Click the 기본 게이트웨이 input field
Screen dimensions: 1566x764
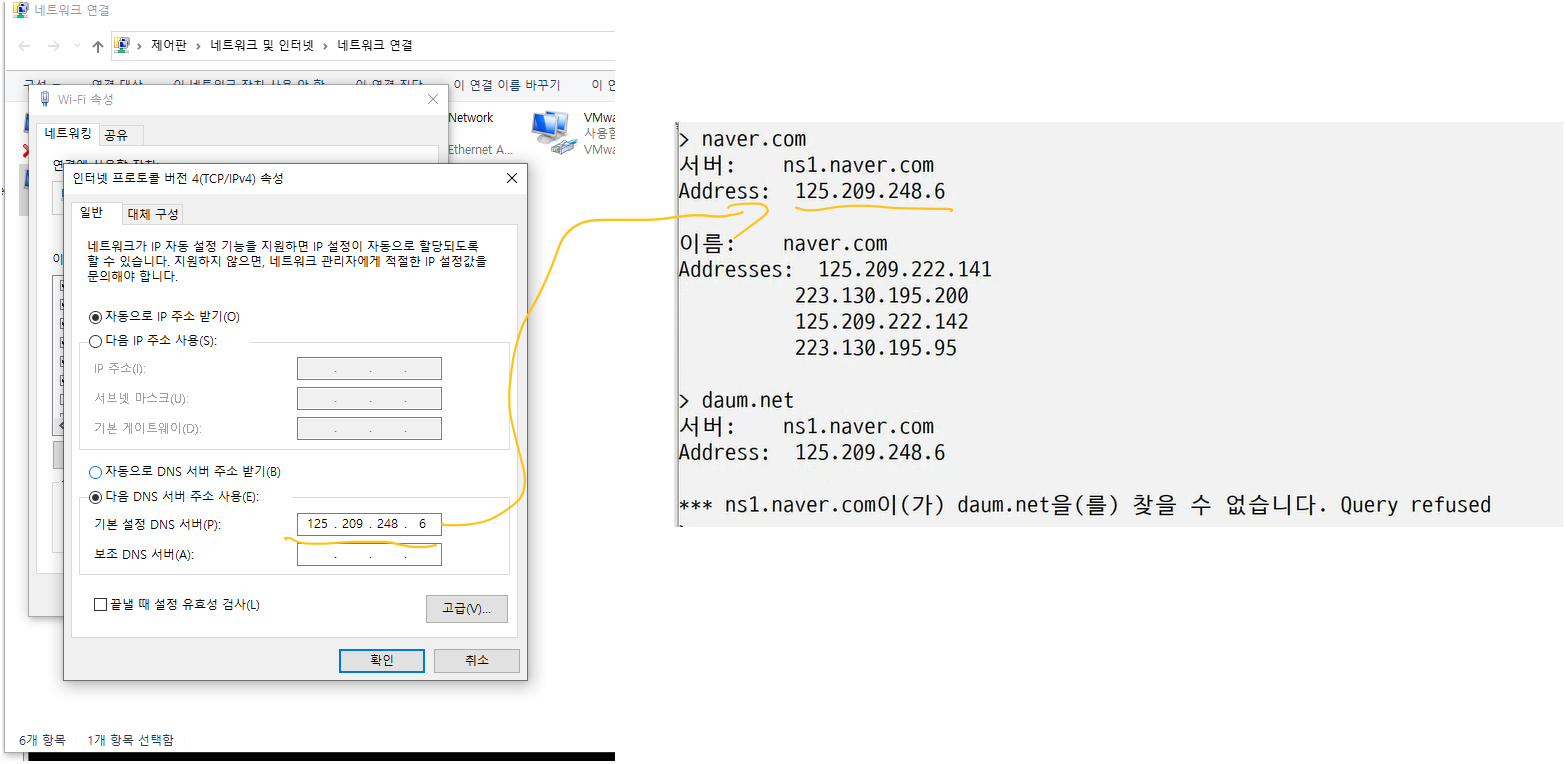pos(369,429)
